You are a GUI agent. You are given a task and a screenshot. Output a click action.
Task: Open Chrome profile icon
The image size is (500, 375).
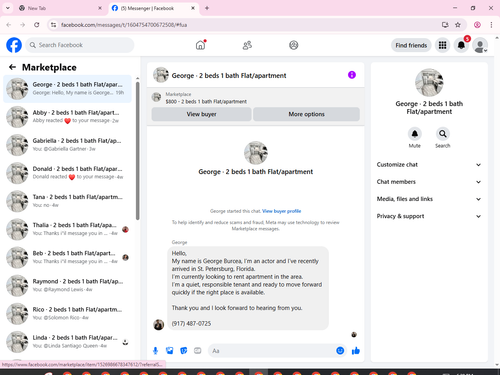pos(477,25)
